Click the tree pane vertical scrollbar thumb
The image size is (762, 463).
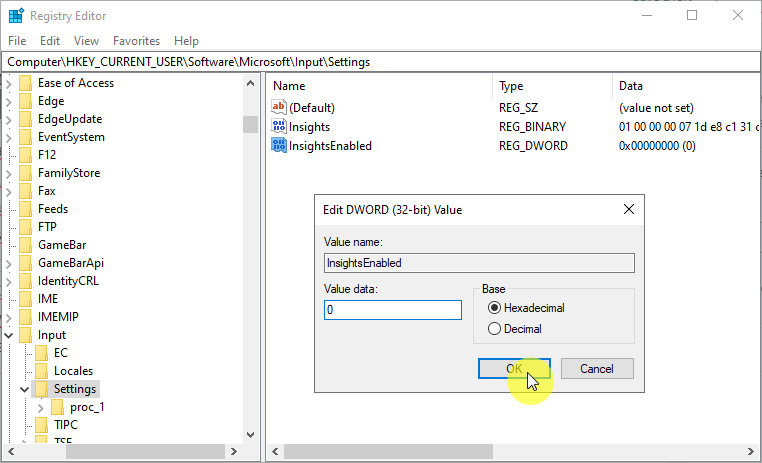[x=250, y=125]
